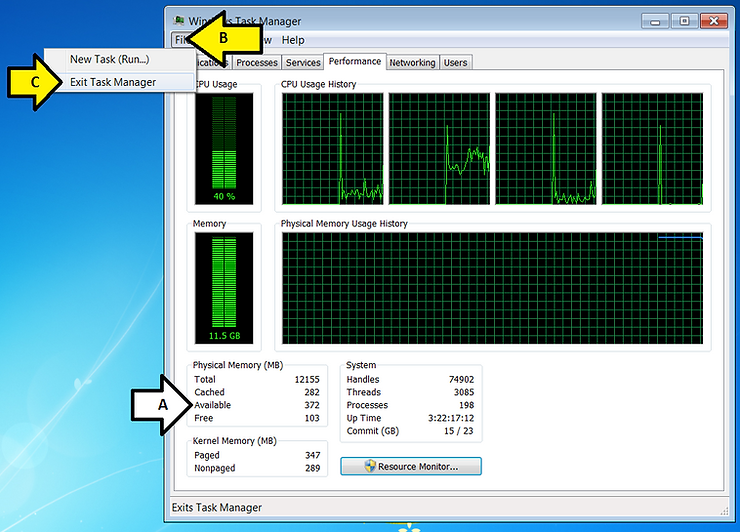740x532 pixels.
Task: Click Up Time value 3:22:17:12
Action: tap(451, 418)
